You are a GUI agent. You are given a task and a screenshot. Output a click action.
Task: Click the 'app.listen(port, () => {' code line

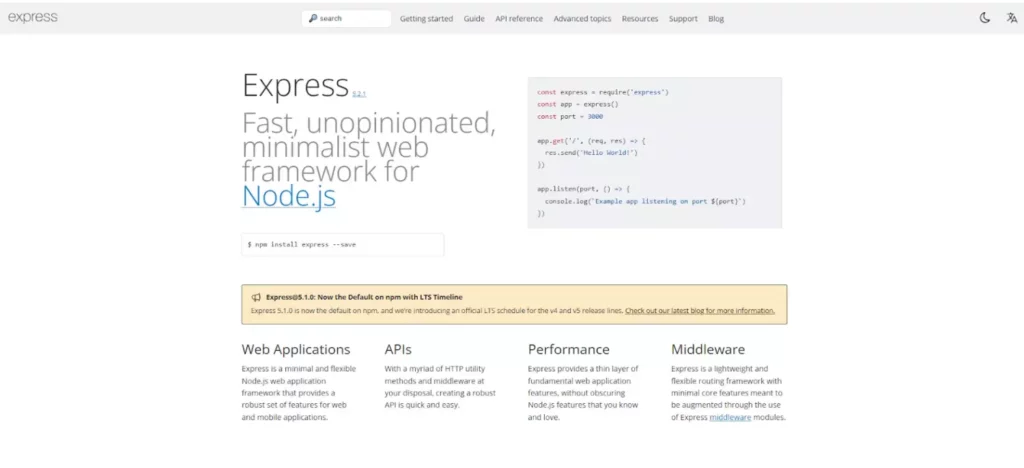pos(583,189)
